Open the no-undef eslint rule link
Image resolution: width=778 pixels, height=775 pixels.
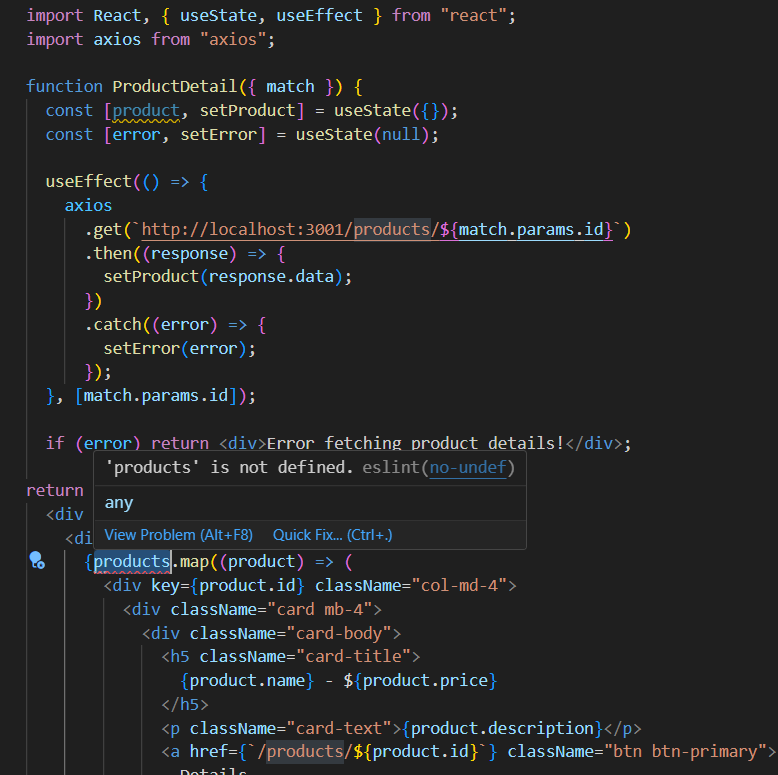468,467
